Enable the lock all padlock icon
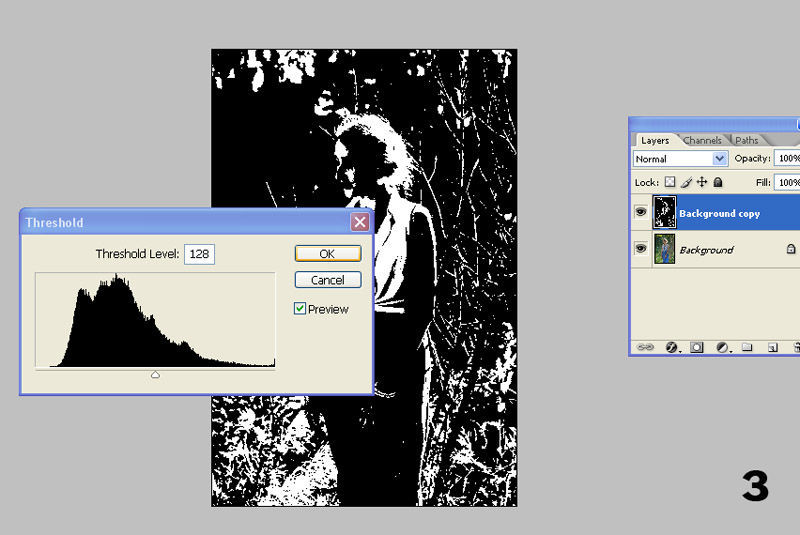 click(718, 183)
